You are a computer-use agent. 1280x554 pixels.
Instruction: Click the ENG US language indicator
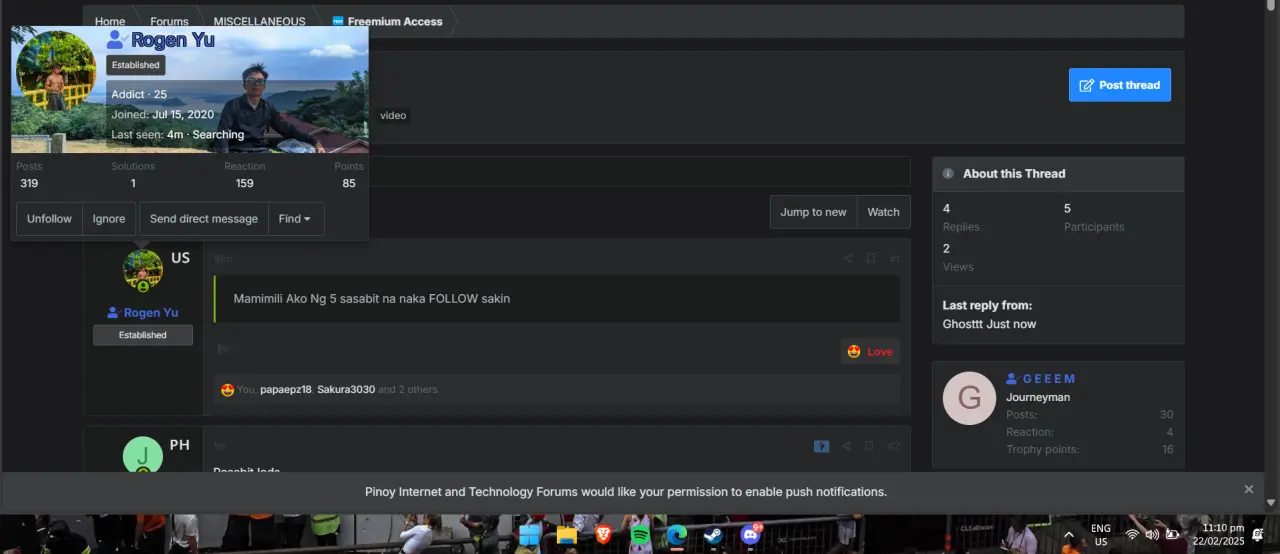[x=1100, y=535]
